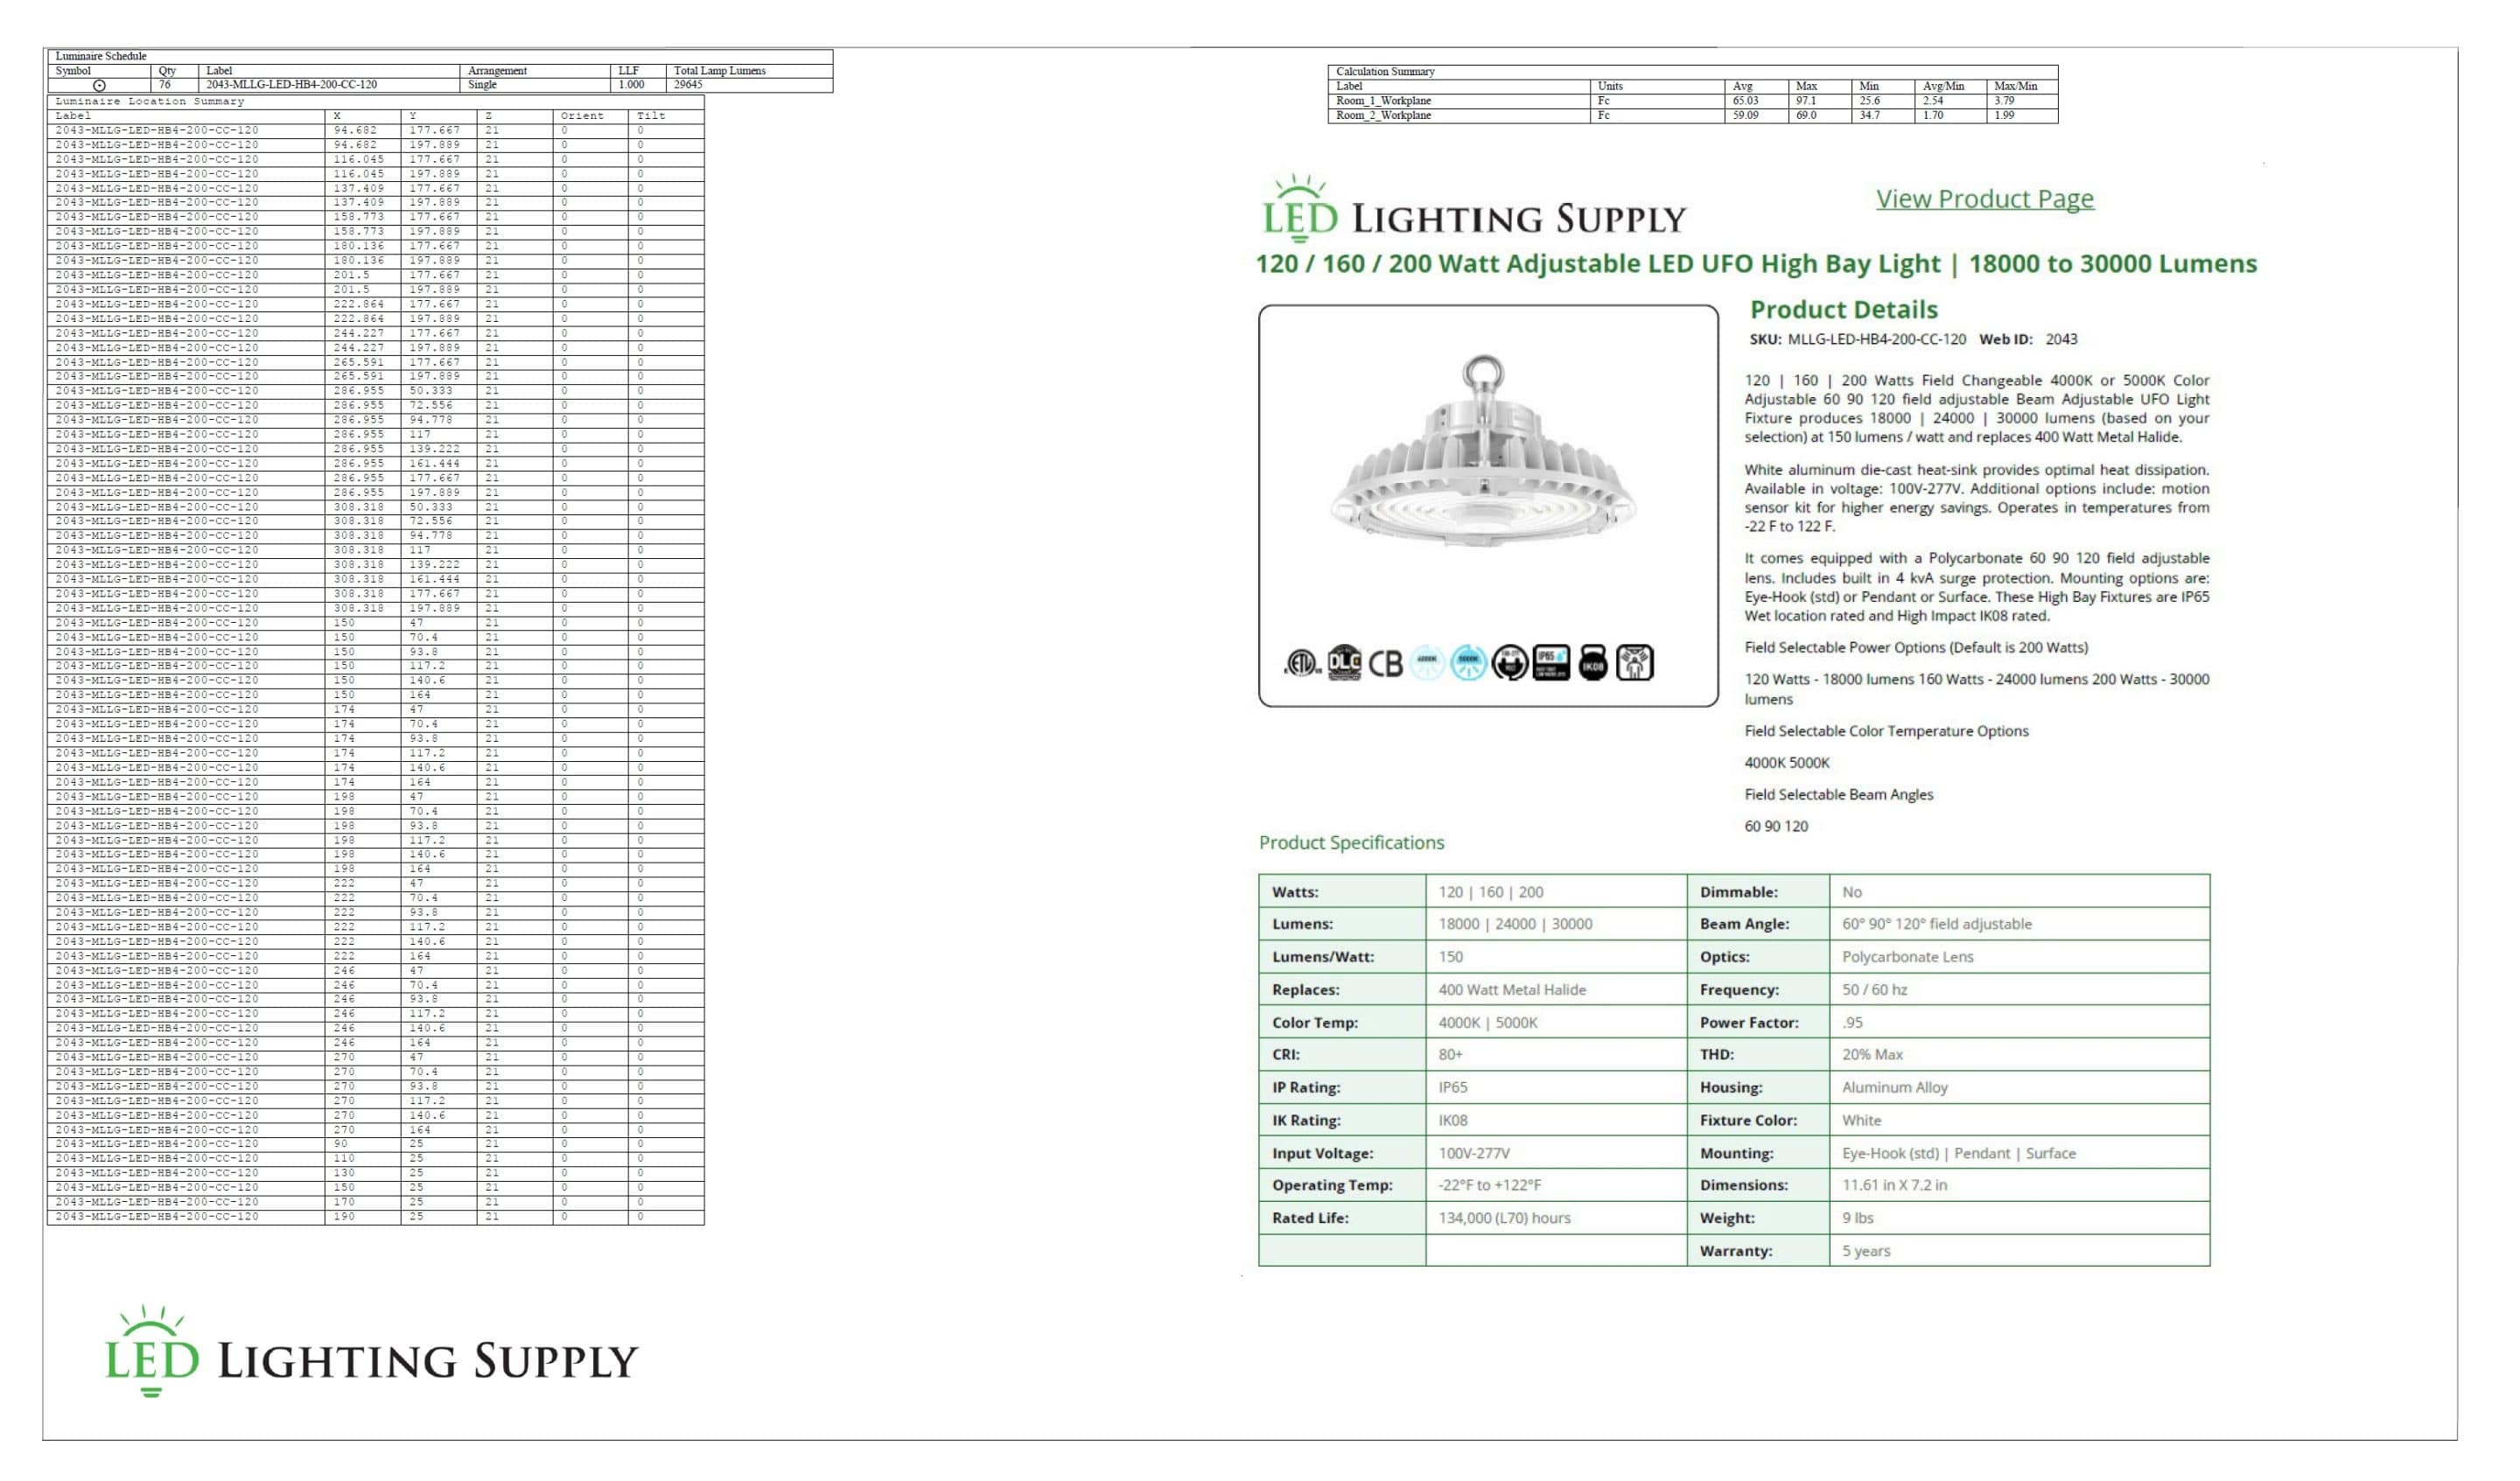Click the Product Specifications heading
The width and height of the screenshot is (2520, 1481).
point(1351,843)
